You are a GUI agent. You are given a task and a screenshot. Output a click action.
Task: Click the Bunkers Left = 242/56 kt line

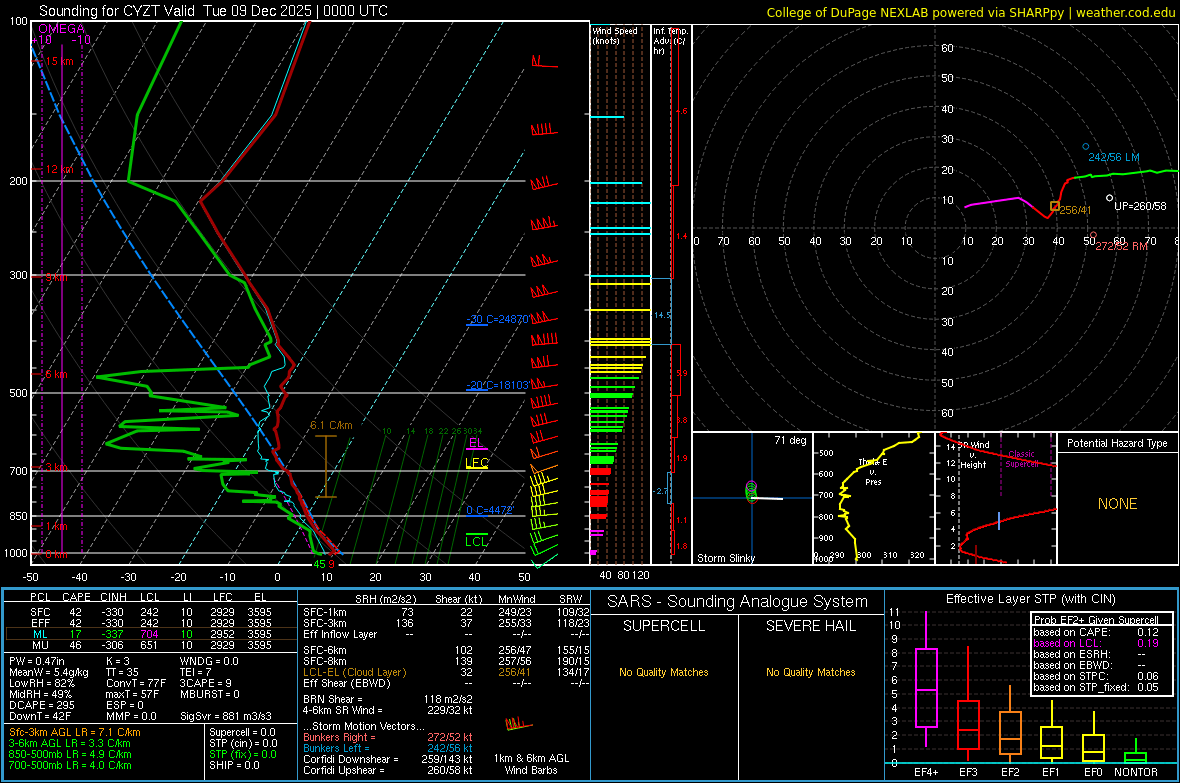point(388,748)
